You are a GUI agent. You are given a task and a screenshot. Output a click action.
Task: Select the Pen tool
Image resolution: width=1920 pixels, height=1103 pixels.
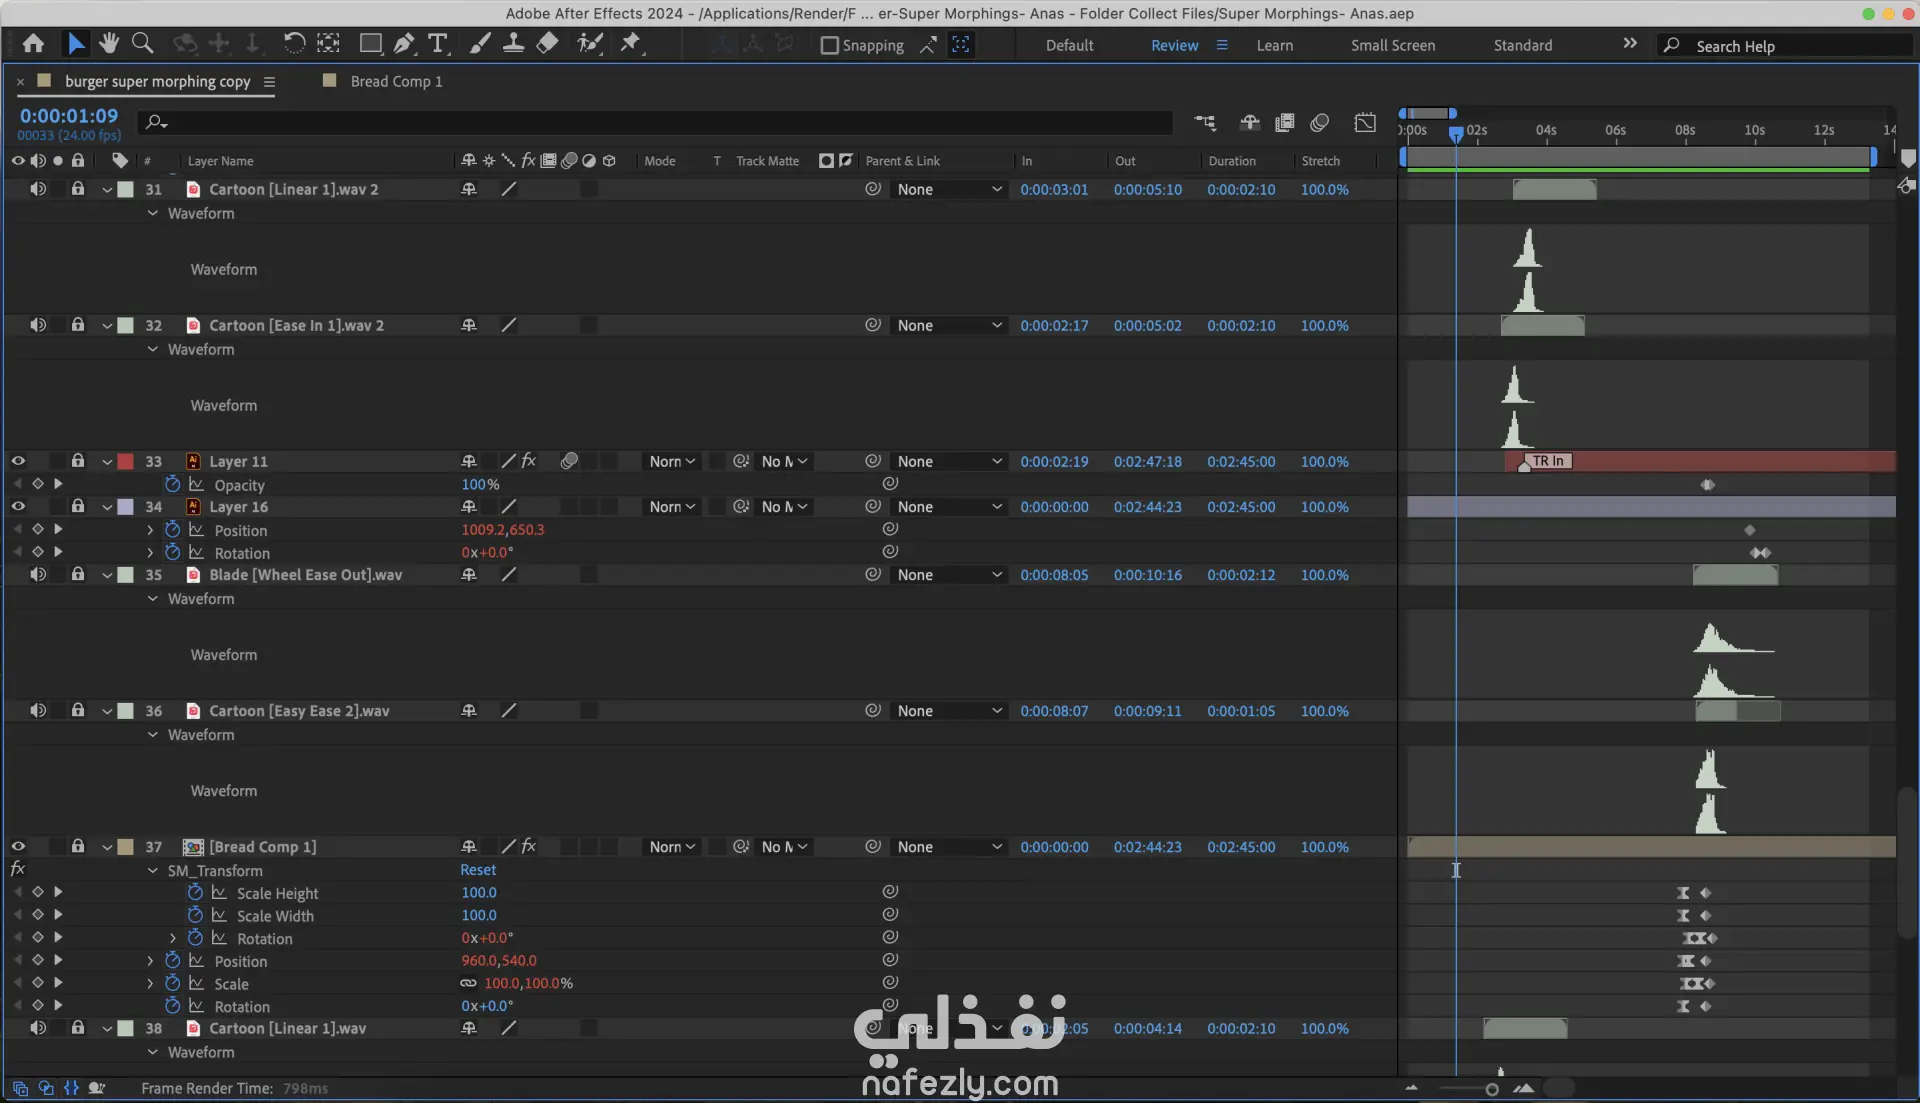(x=403, y=43)
